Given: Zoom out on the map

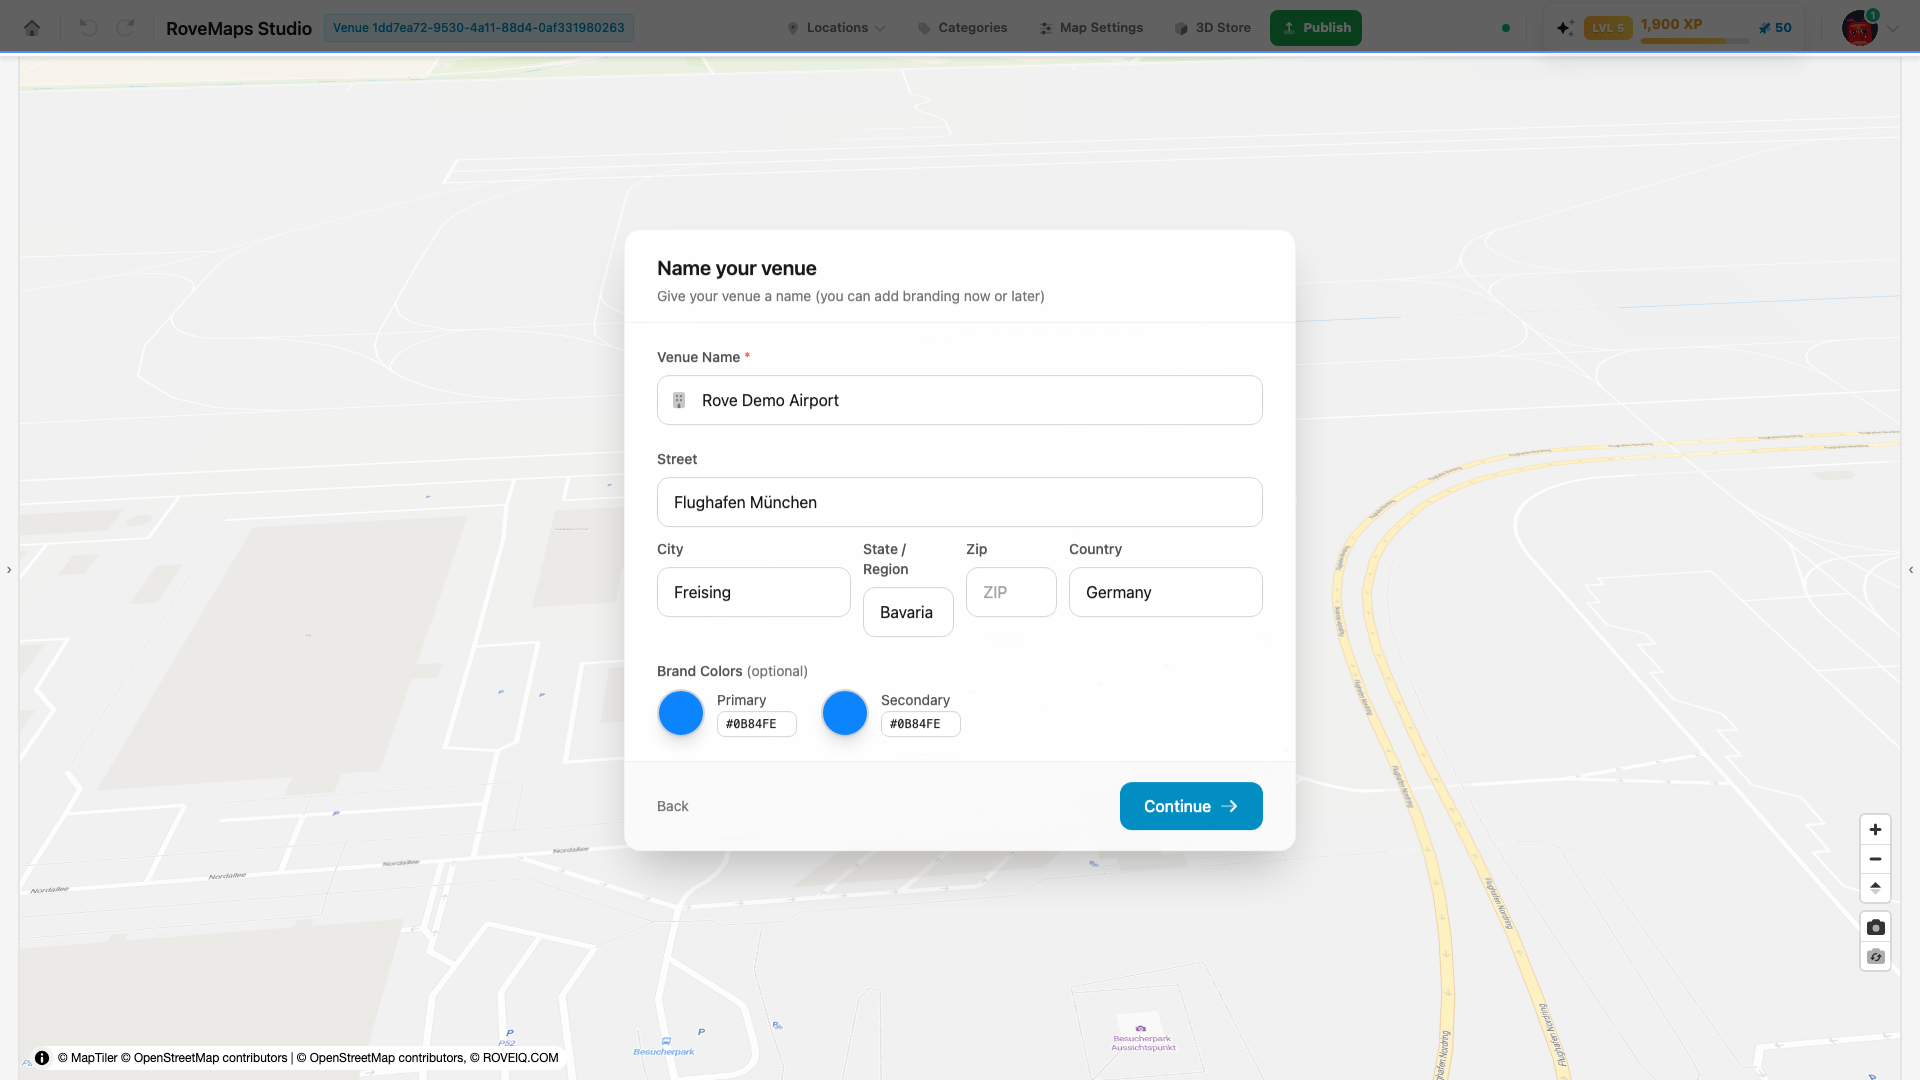Looking at the screenshot, I should 1875,859.
